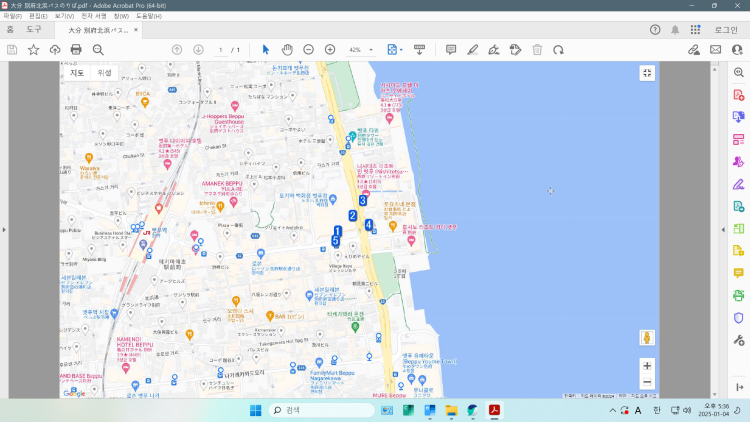This screenshot has width=750, height=422.
Task: Toggle the map fullscreen icon
Action: coord(647,73)
